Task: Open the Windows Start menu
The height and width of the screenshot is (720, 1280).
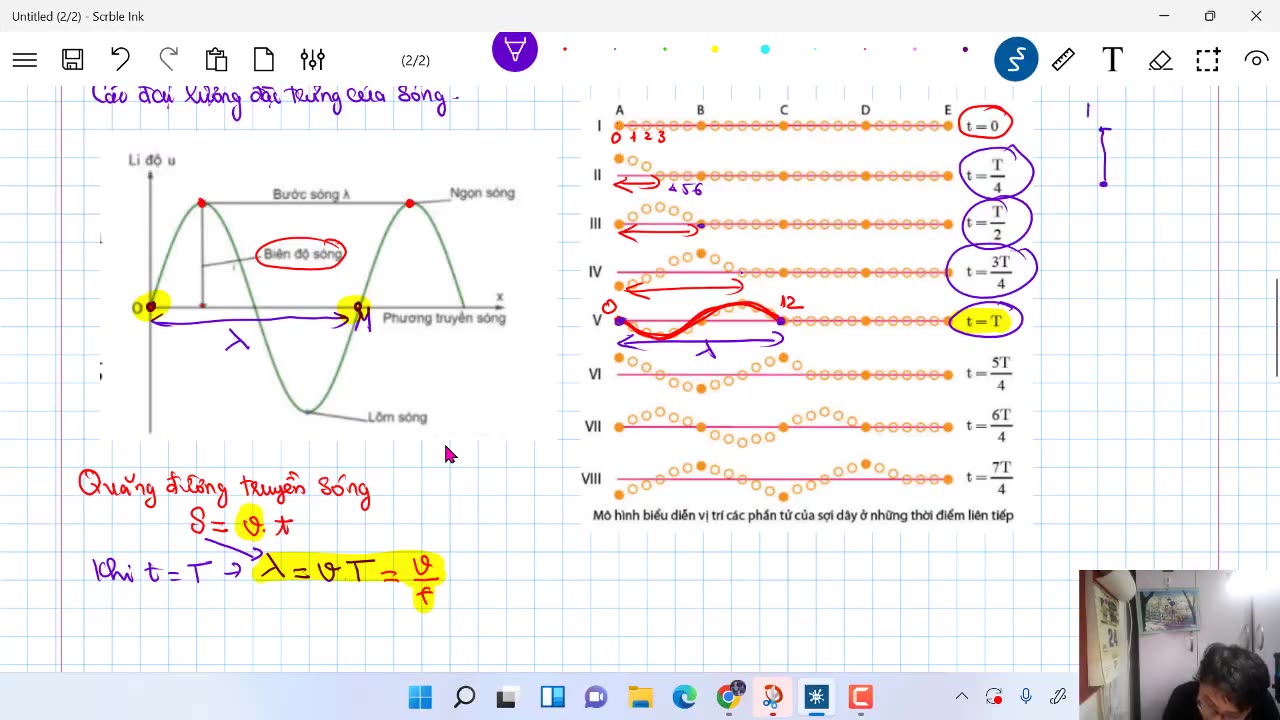Action: coord(420,697)
